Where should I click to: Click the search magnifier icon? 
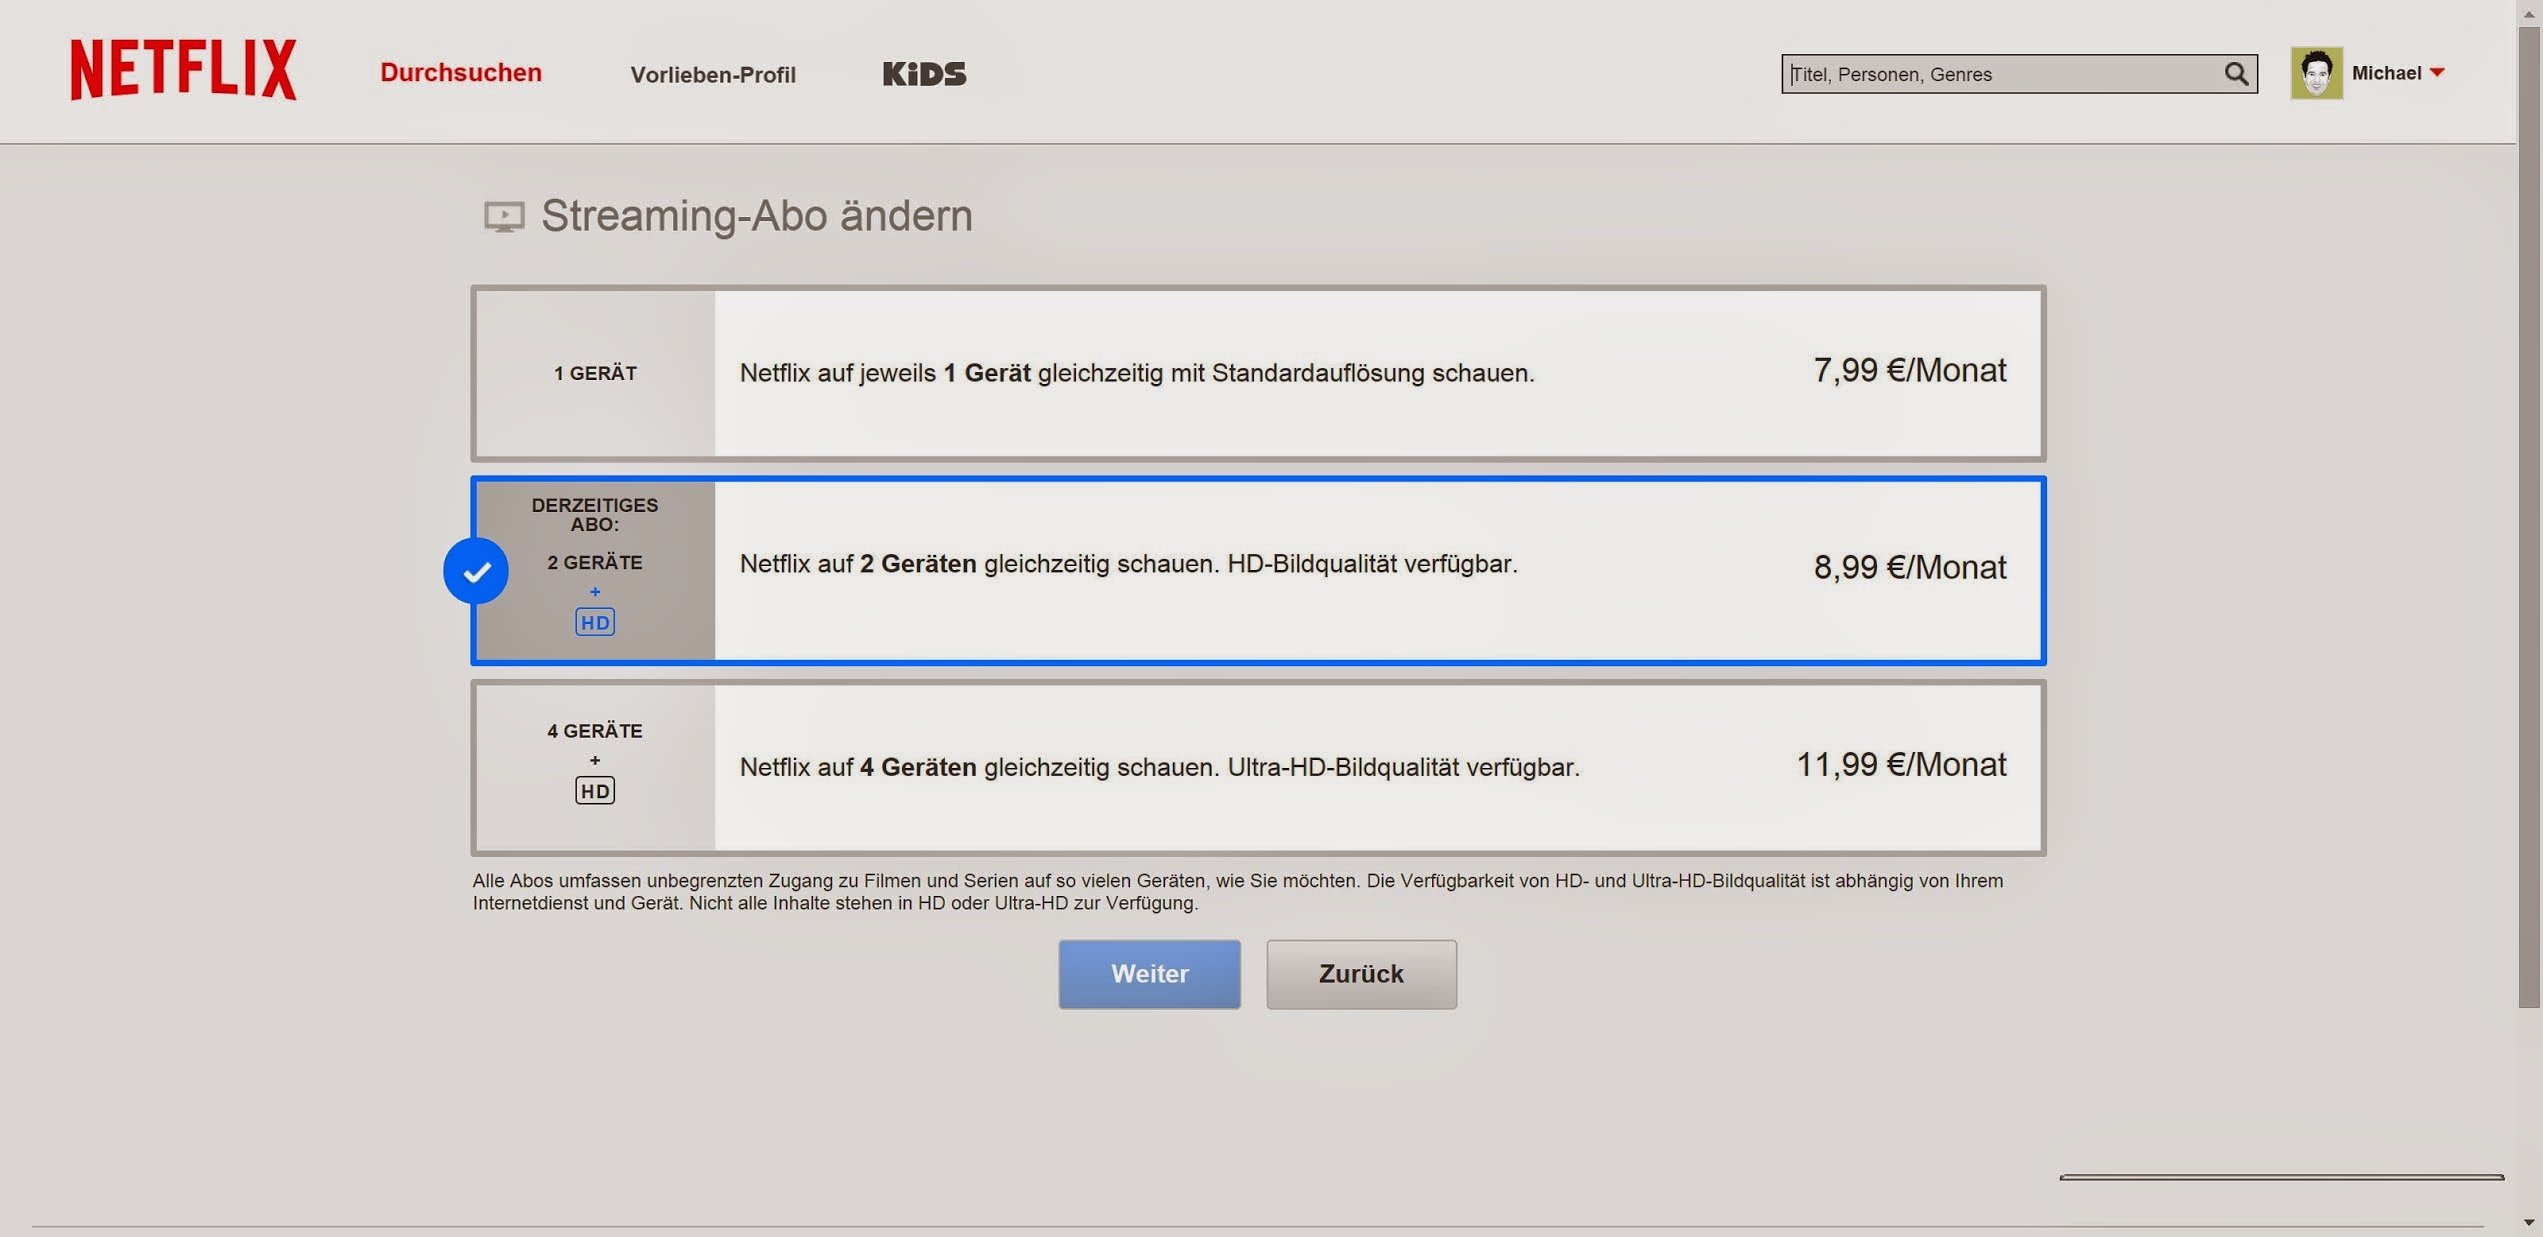click(x=2236, y=74)
